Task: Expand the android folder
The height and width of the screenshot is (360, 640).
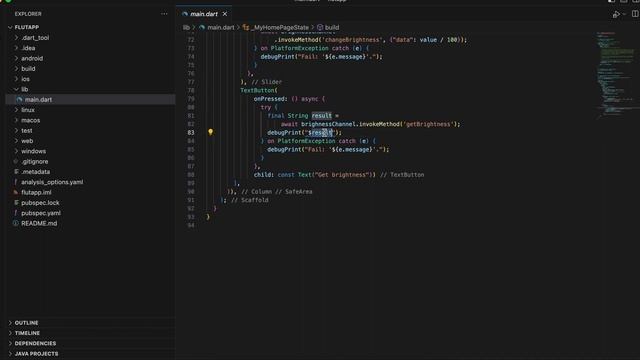Action: point(32,58)
